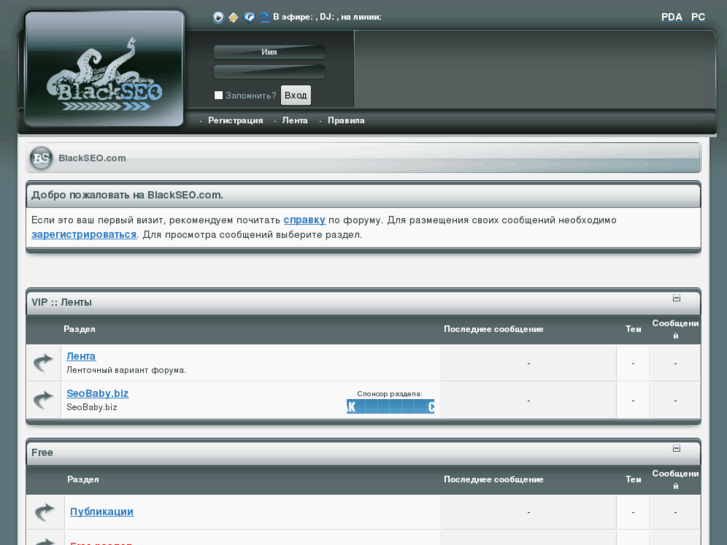The width and height of the screenshot is (727, 545).
Task: Click the arrow icon beside Публикации forum
Action: click(x=45, y=512)
